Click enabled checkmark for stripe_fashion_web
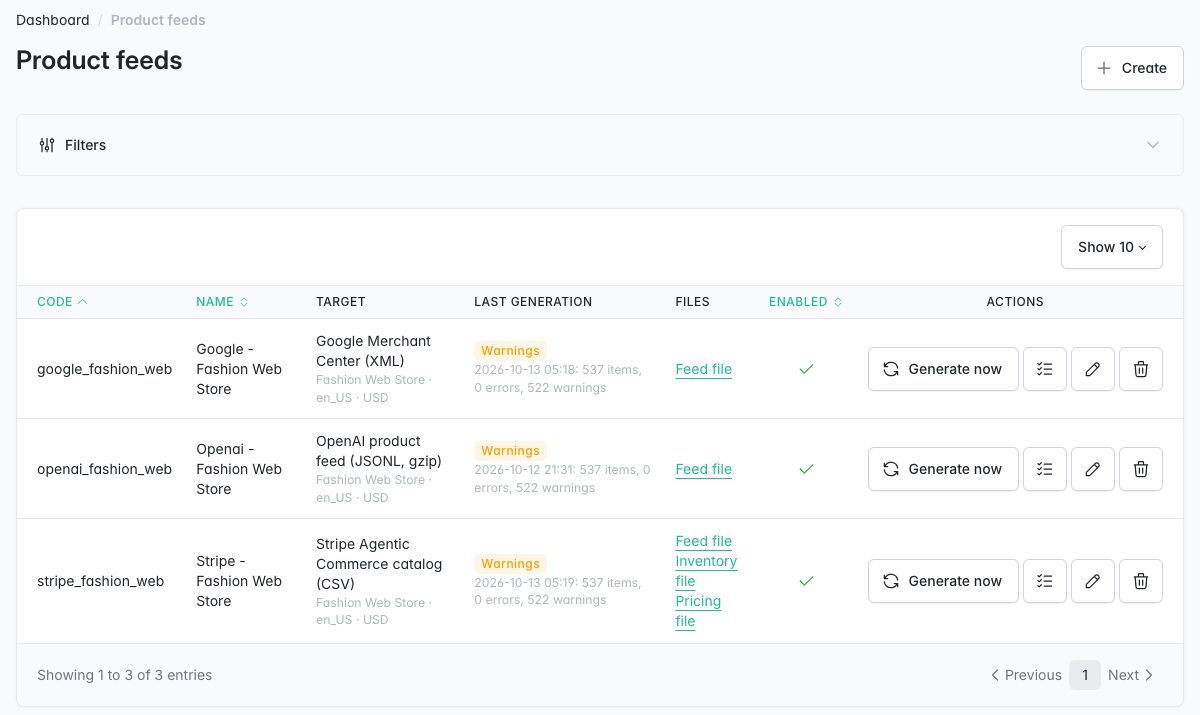Screen dimensions: 1200x715 pos(806,581)
